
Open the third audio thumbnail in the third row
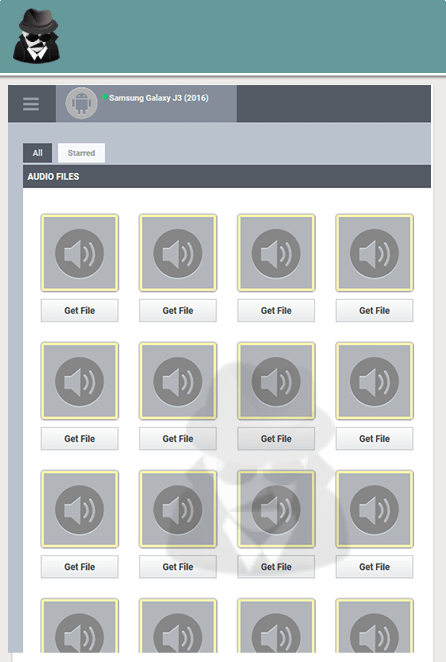click(276, 510)
